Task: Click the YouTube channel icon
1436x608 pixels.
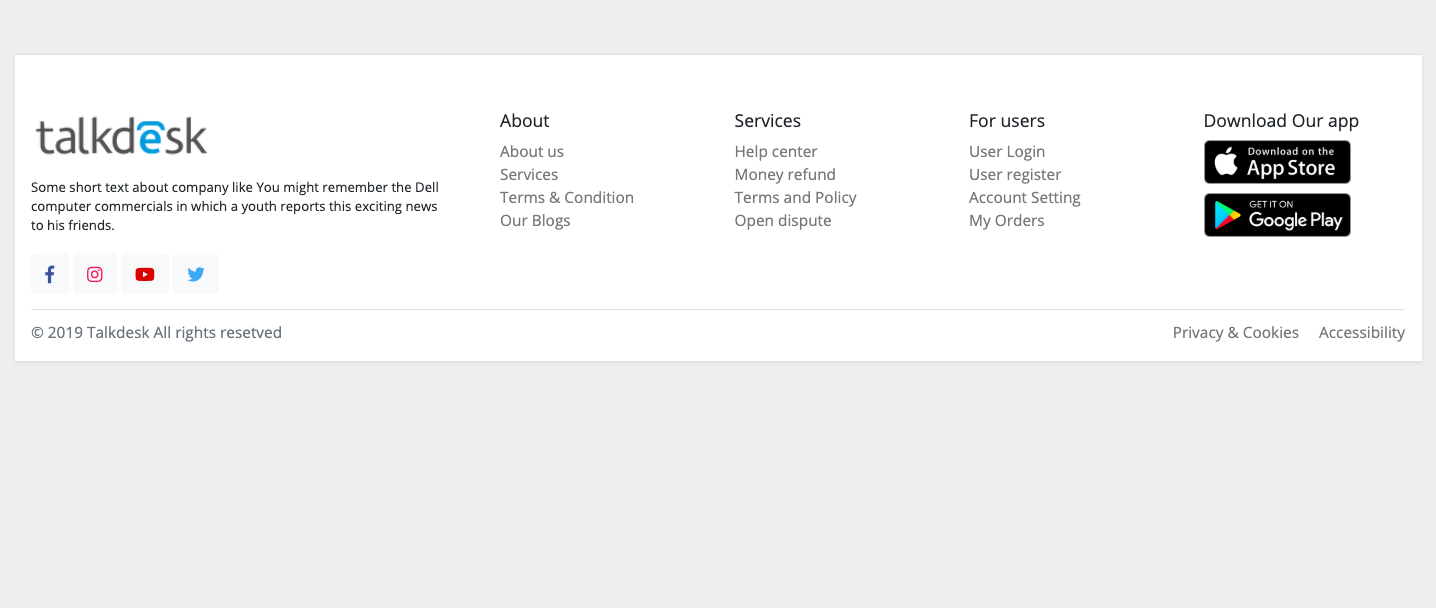Action: (x=144, y=273)
